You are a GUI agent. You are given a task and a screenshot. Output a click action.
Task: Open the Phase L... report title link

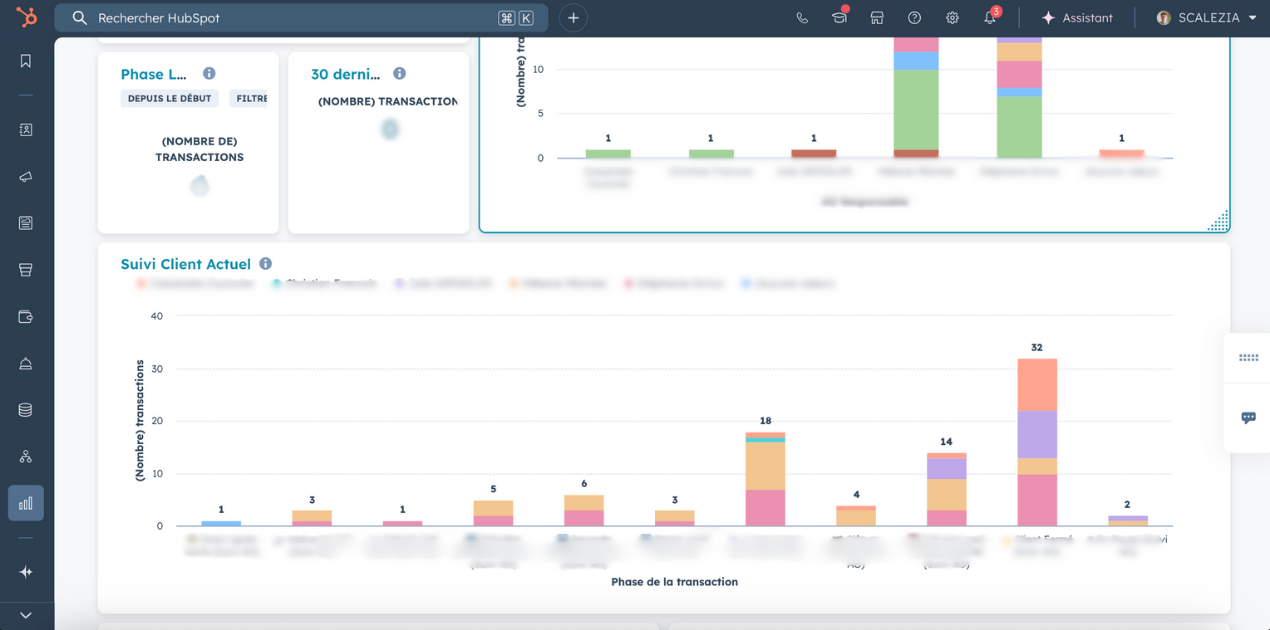tap(154, 75)
